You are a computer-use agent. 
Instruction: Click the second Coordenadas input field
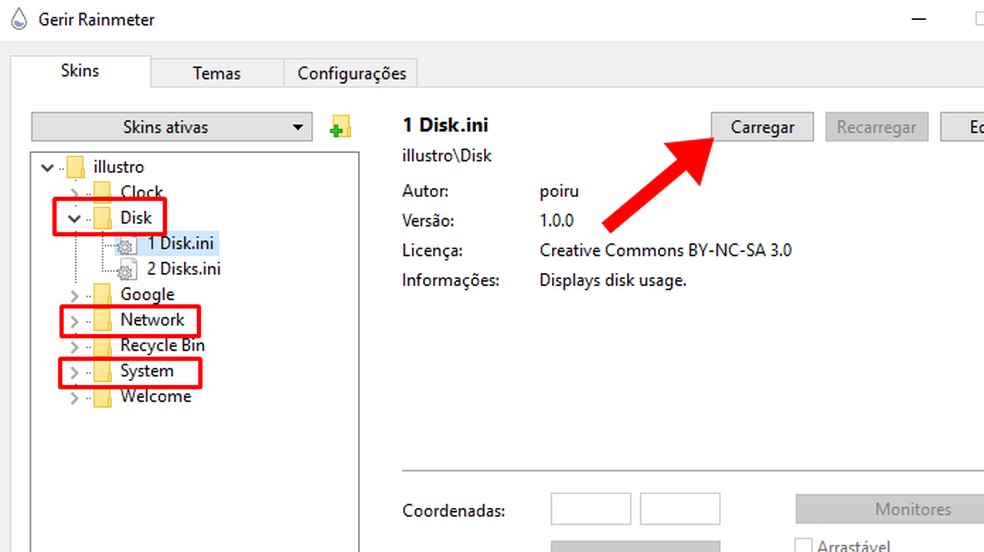[x=680, y=509]
